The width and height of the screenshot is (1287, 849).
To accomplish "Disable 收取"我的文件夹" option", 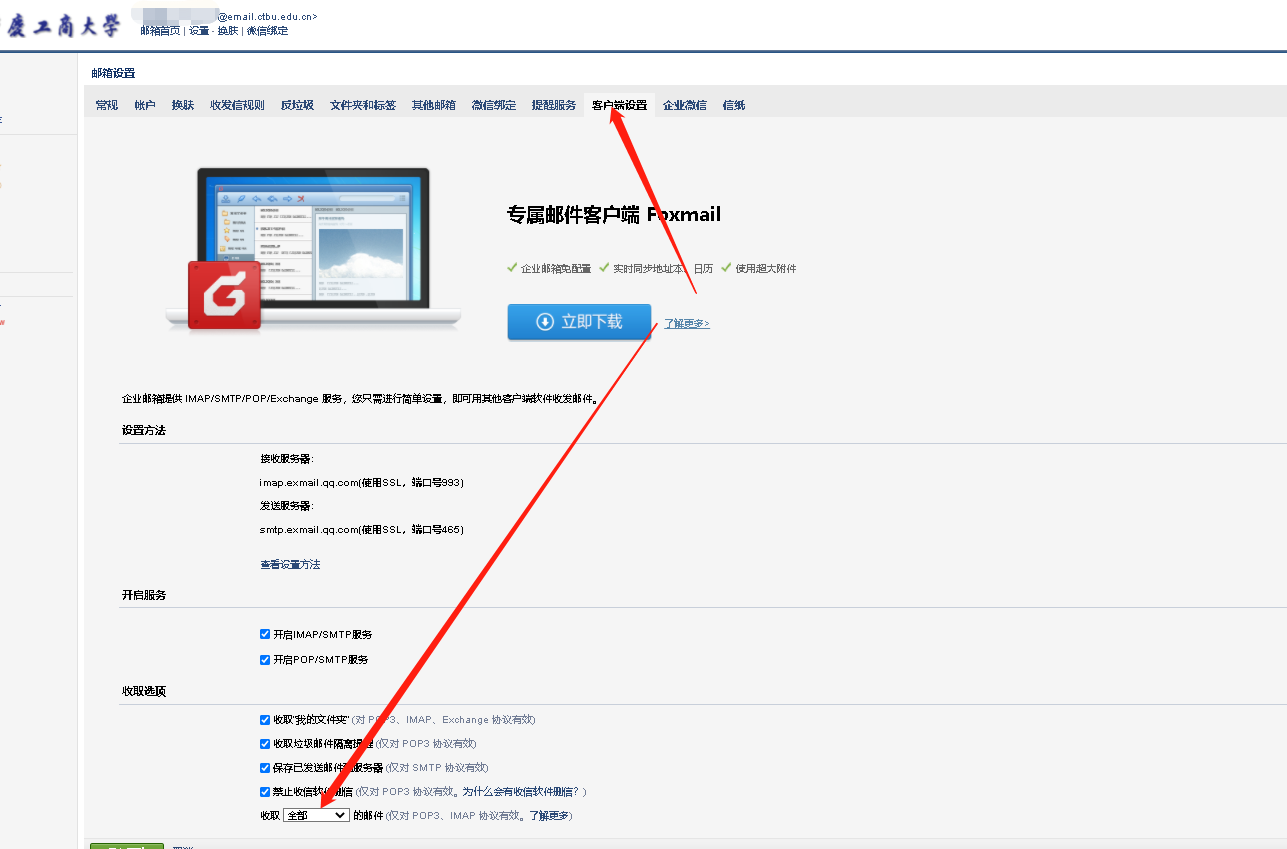I will (265, 720).
